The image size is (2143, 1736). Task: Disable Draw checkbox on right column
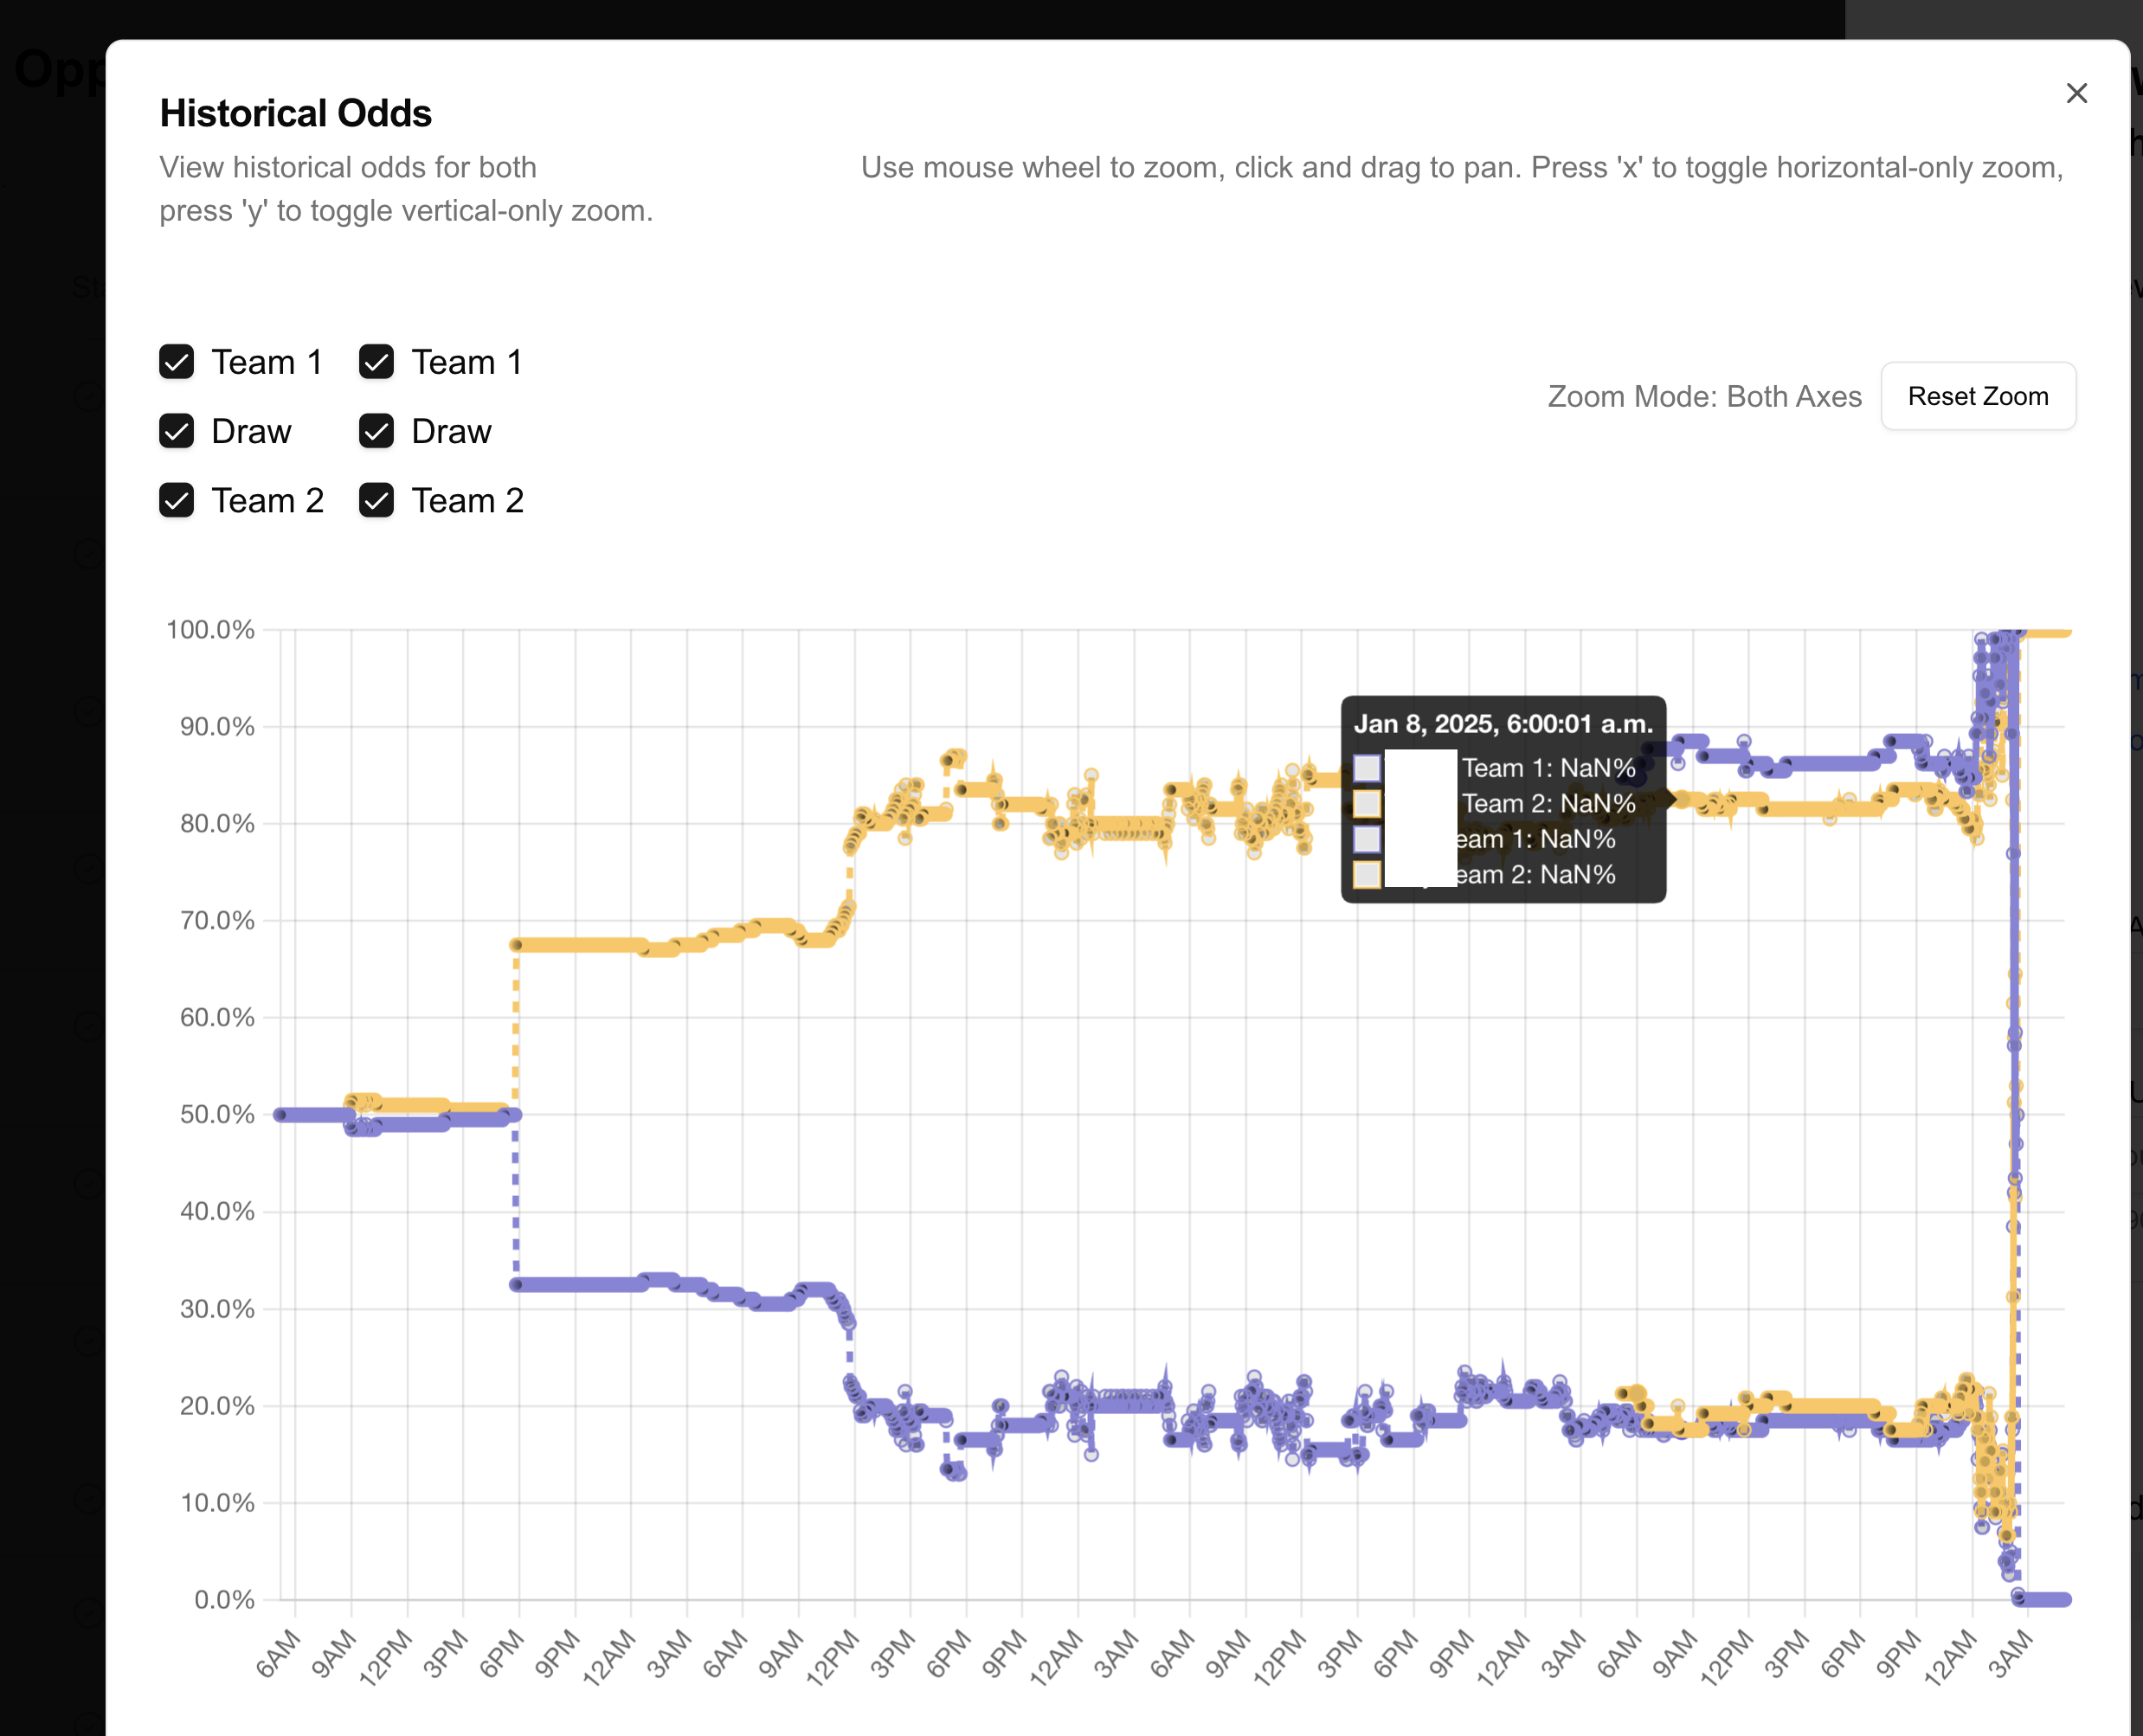(x=377, y=430)
